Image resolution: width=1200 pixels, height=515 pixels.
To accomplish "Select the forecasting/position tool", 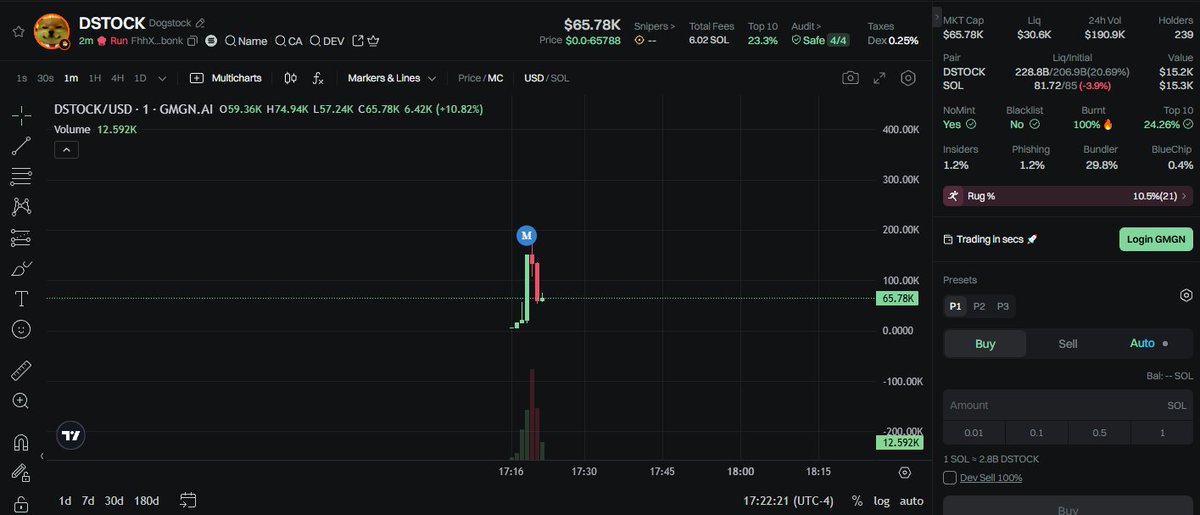I will (x=21, y=238).
